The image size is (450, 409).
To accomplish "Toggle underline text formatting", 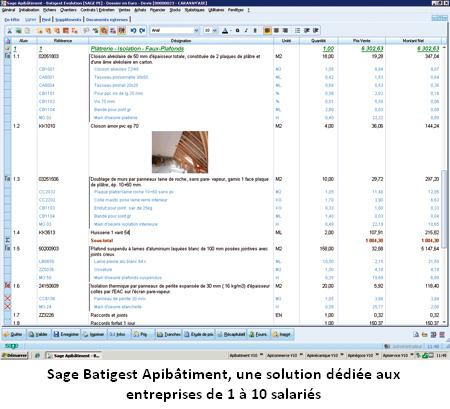I will click(x=255, y=31).
